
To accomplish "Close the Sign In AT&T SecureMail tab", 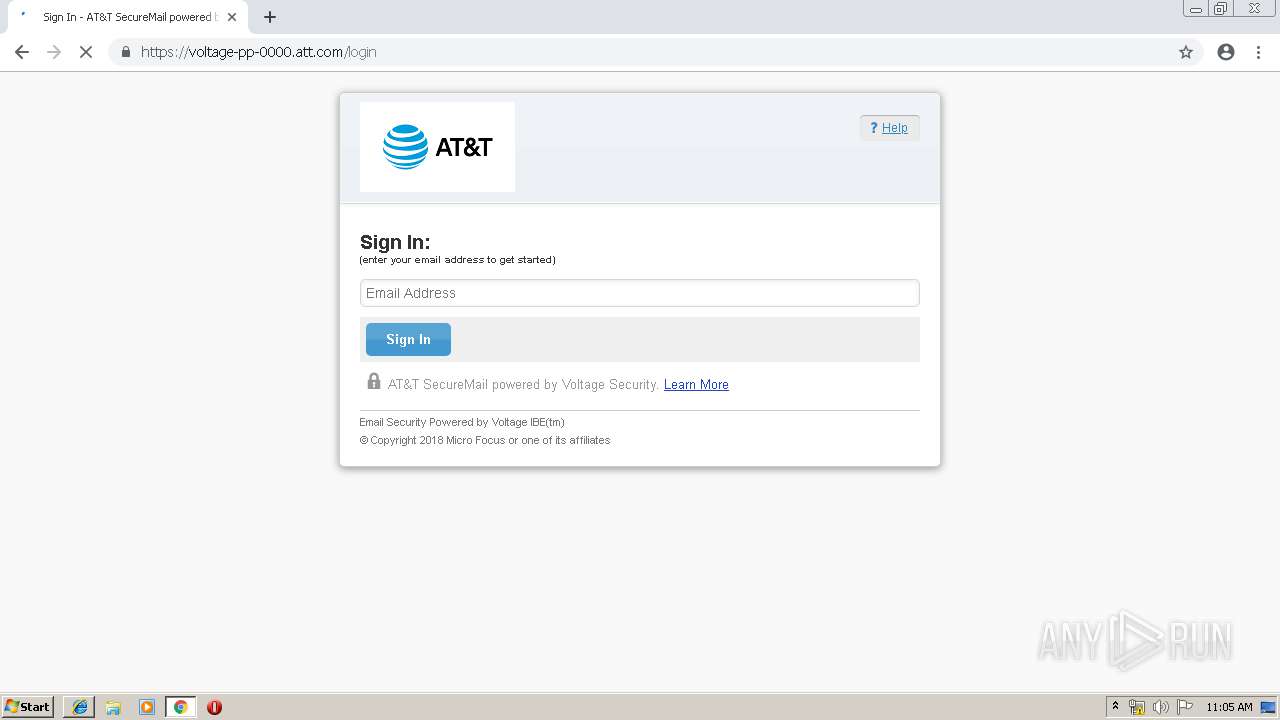I will (232, 17).
